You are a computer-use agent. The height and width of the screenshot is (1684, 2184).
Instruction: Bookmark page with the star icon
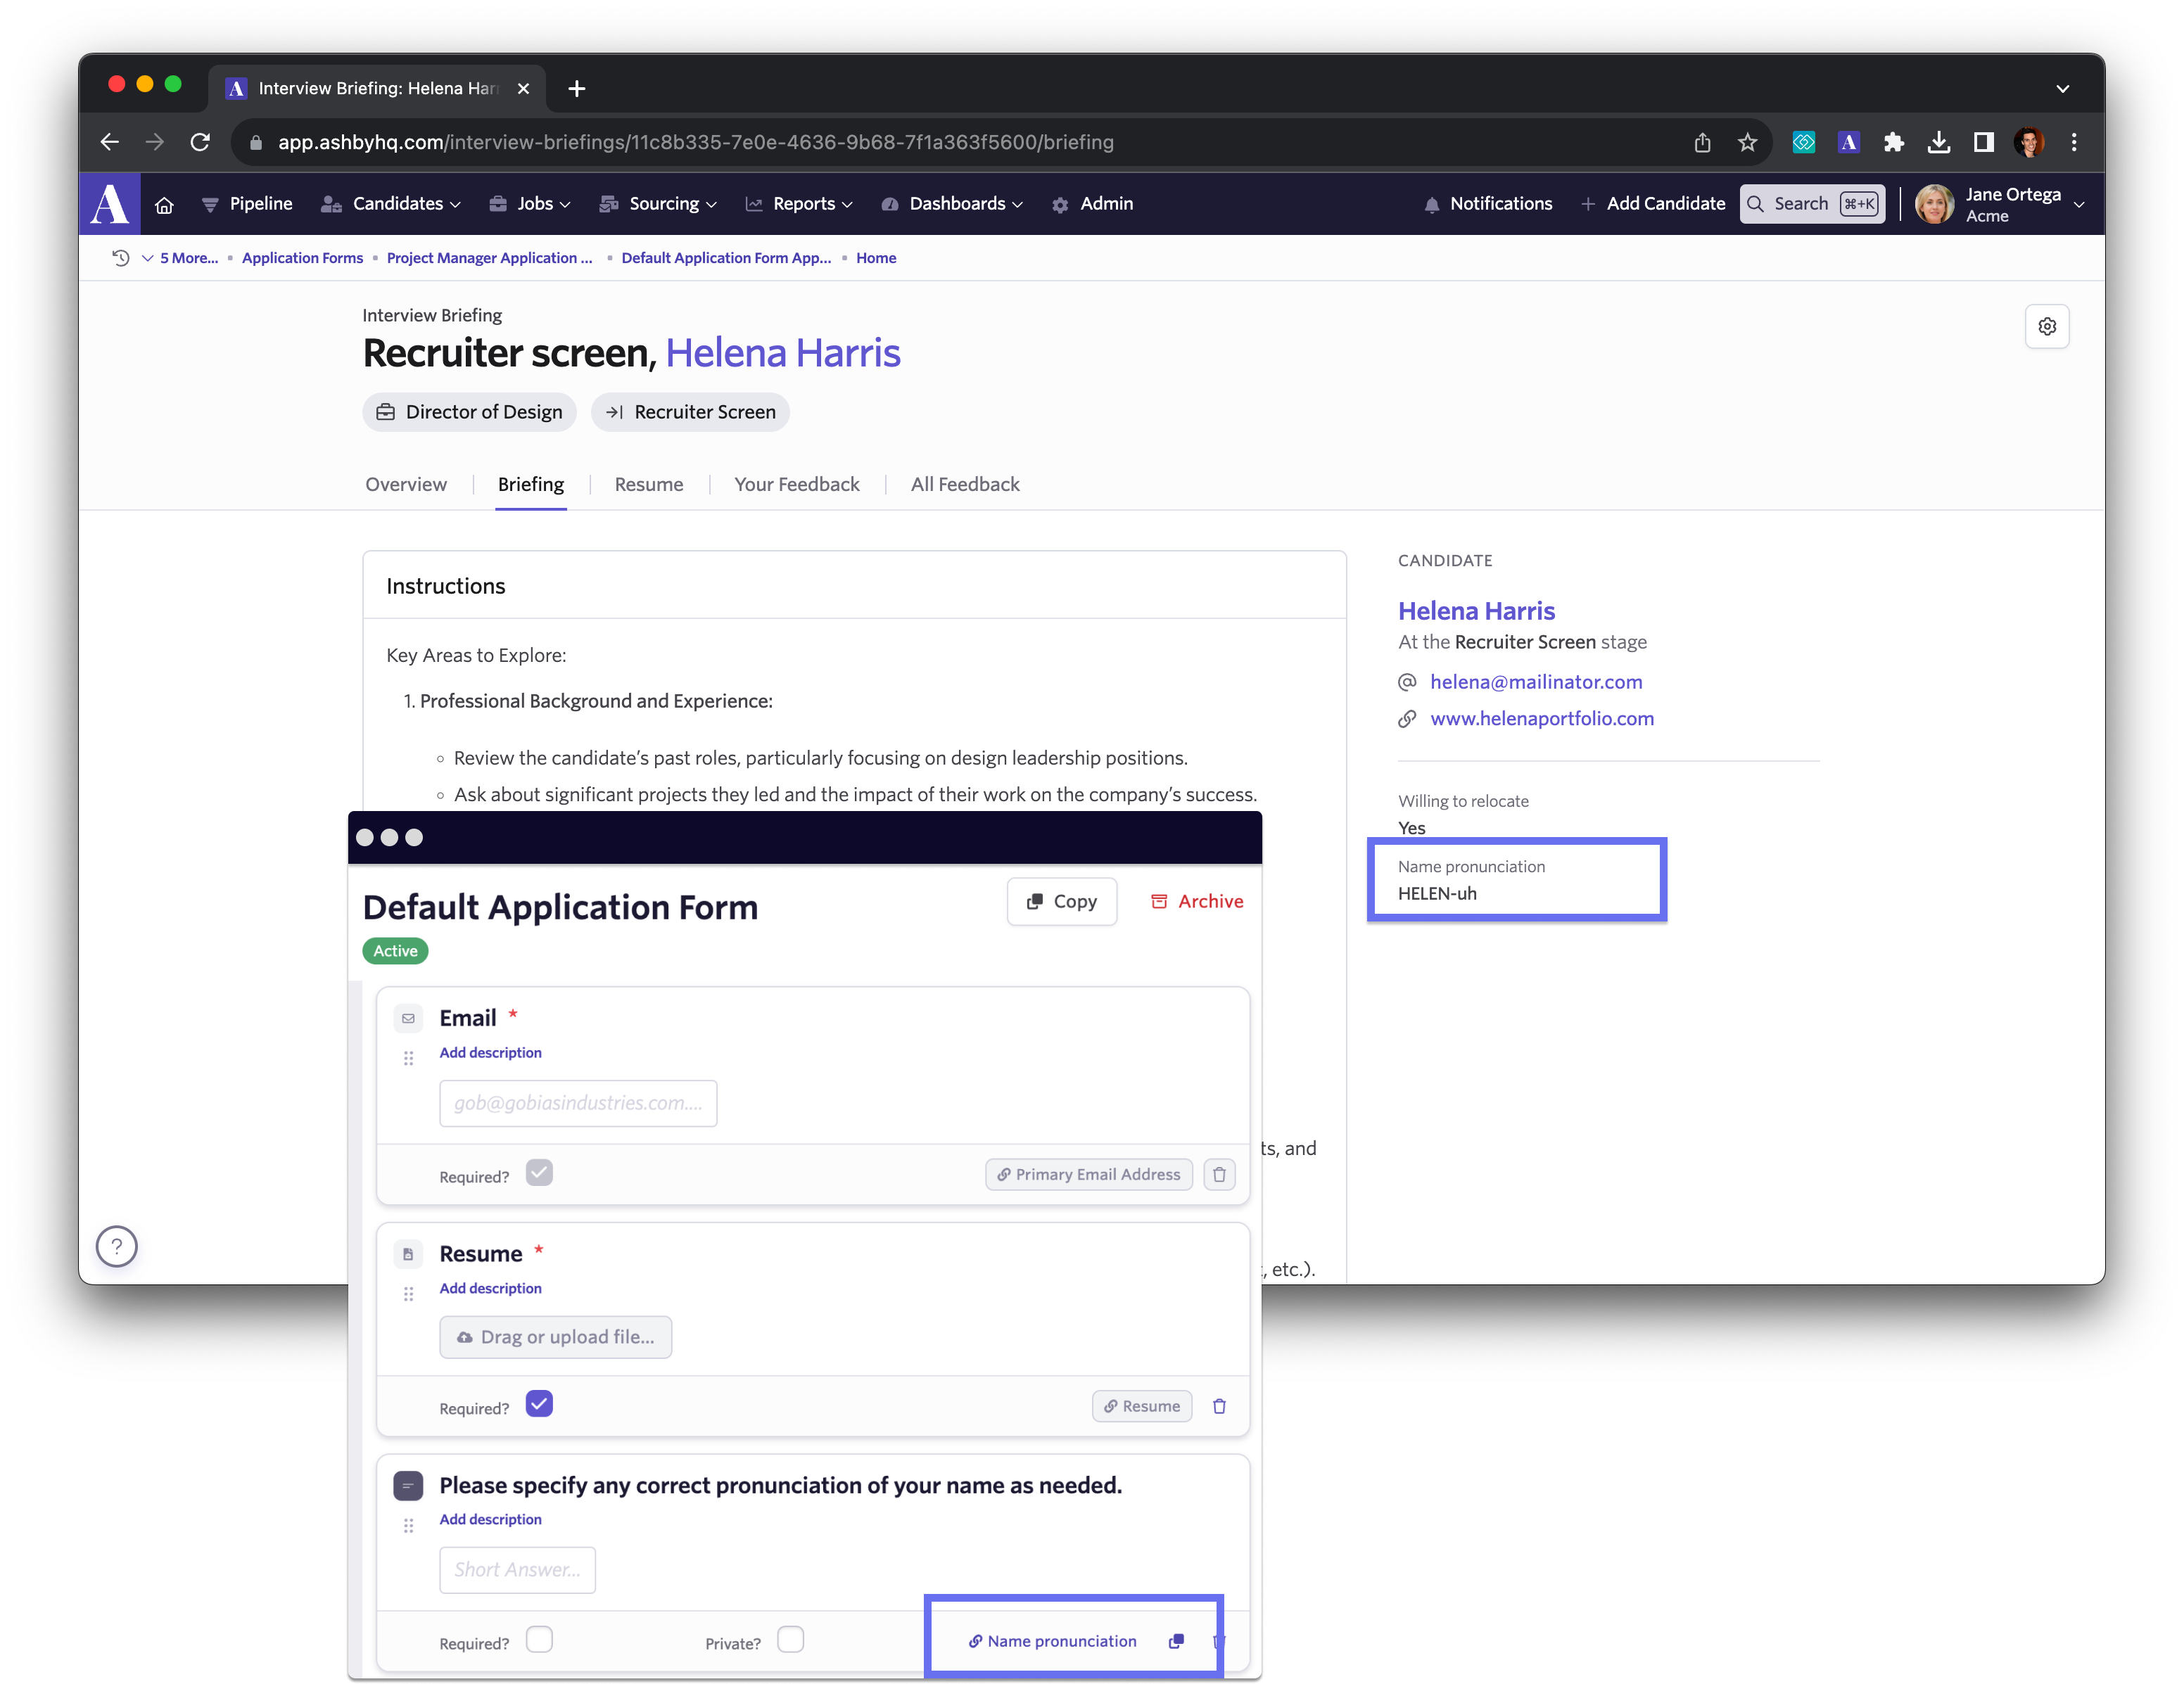pyautogui.click(x=1747, y=142)
